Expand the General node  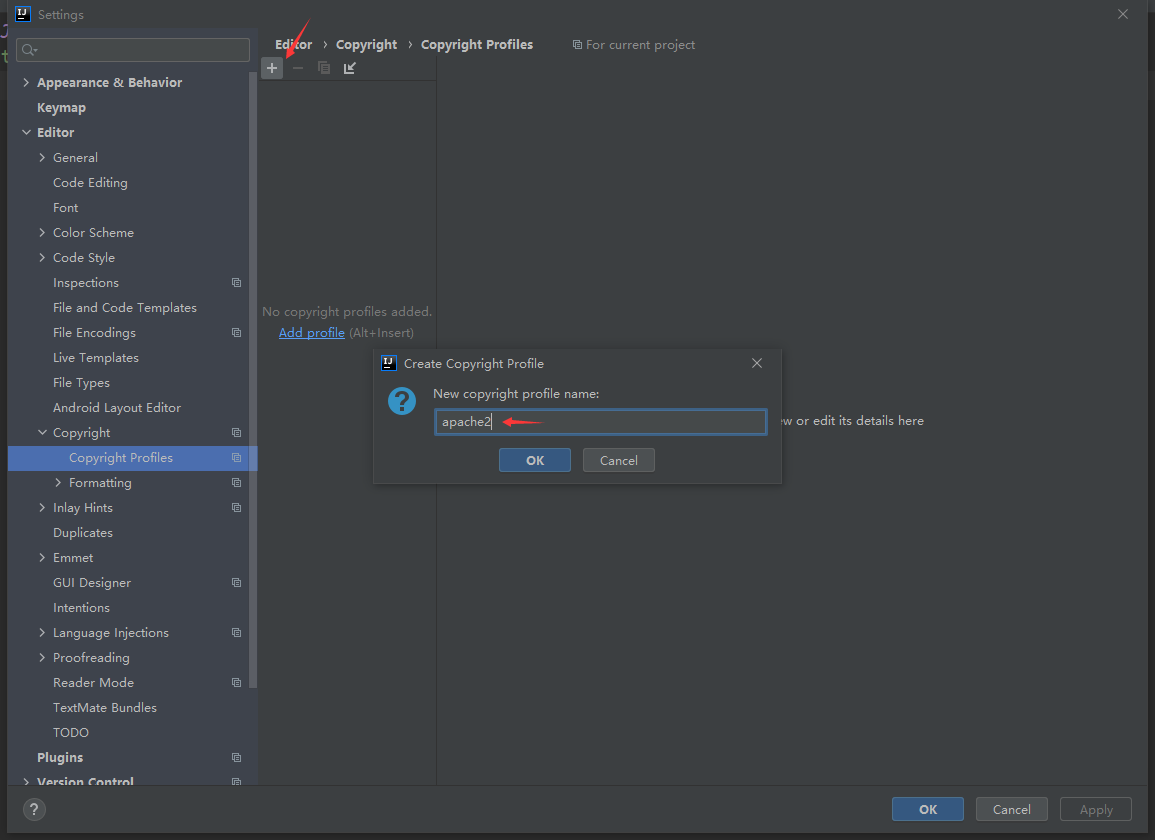(x=42, y=158)
